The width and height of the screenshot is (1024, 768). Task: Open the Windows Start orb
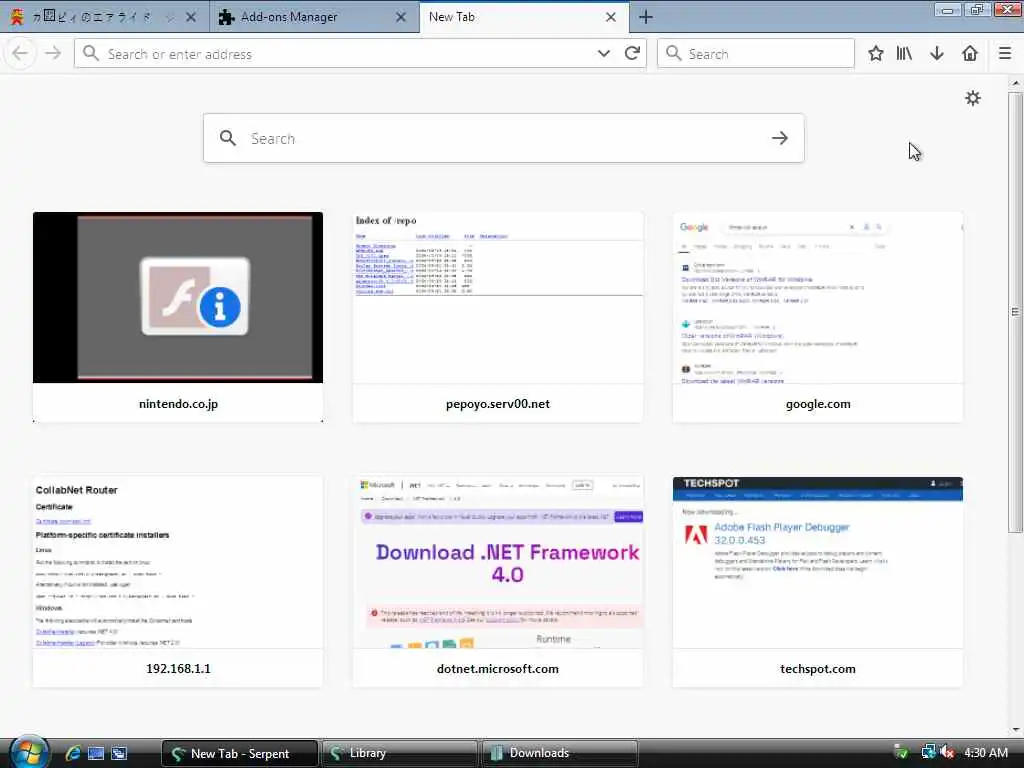pyautogui.click(x=28, y=752)
